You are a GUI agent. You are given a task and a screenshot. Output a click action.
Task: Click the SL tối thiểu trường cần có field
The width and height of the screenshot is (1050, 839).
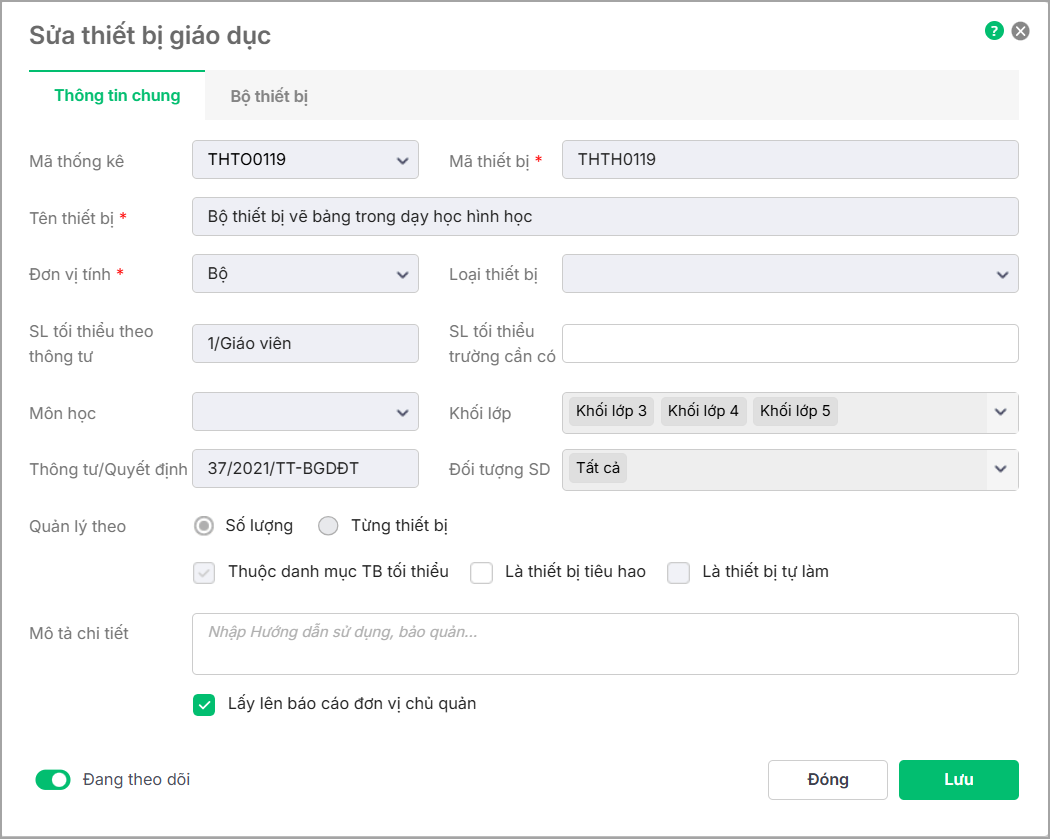click(790, 343)
